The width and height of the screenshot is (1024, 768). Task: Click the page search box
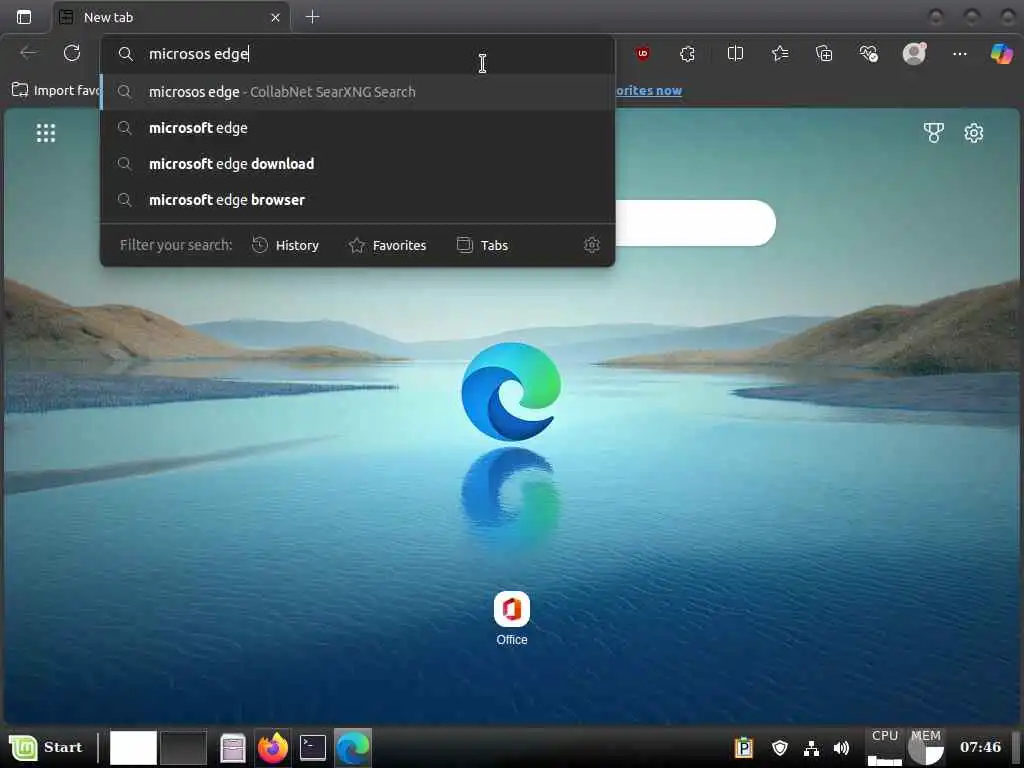[x=695, y=223]
